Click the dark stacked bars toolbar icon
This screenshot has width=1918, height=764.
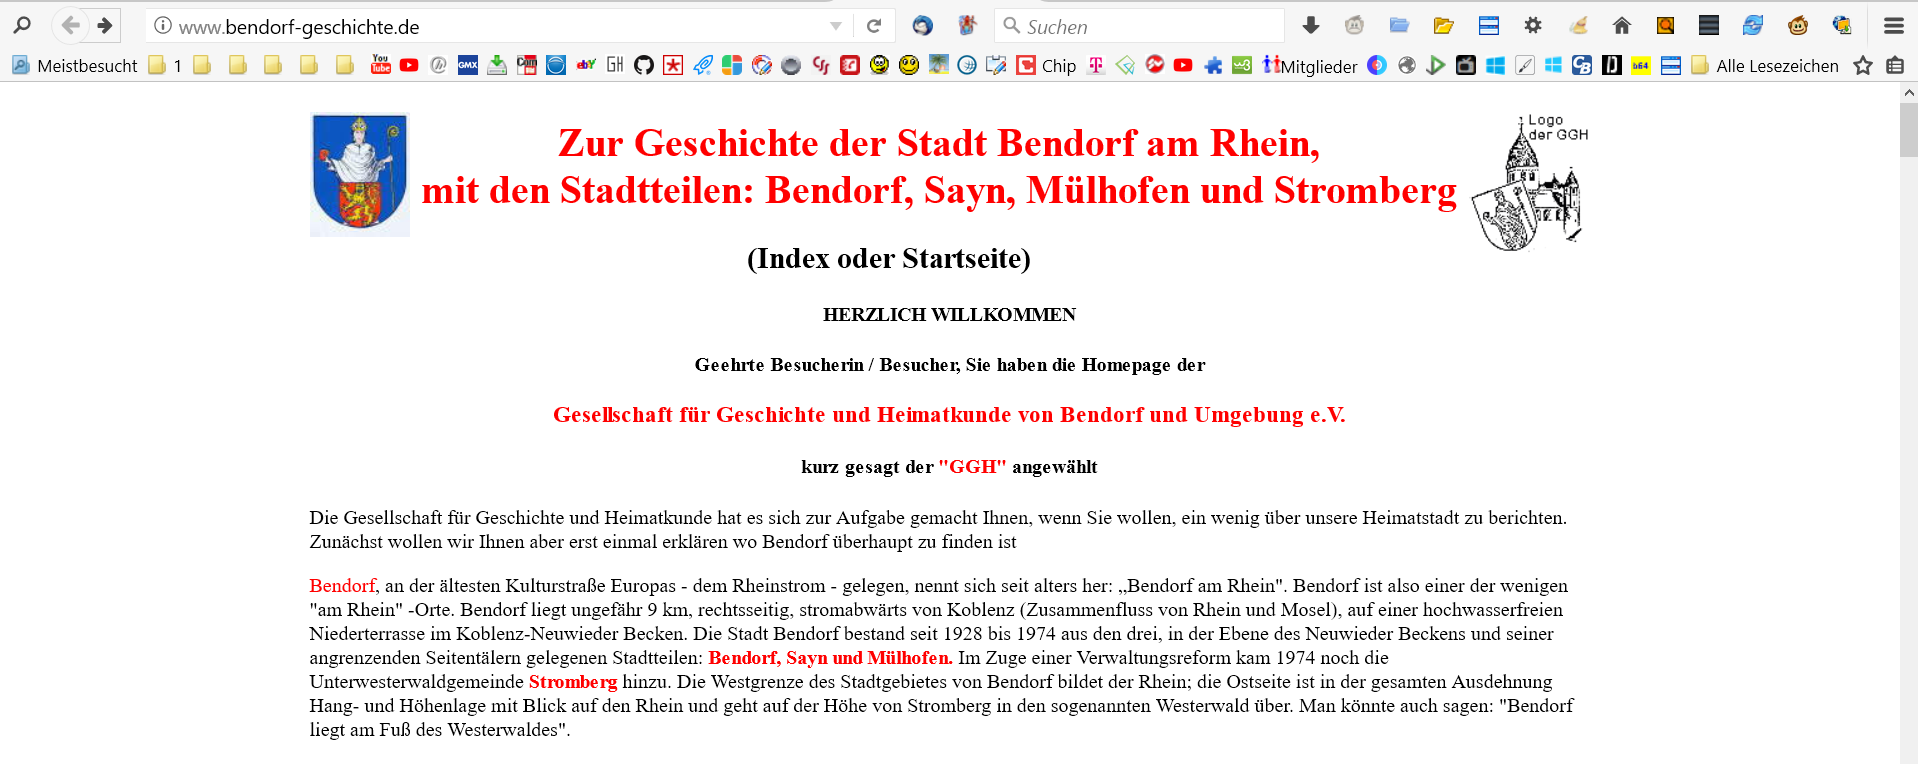[1709, 25]
